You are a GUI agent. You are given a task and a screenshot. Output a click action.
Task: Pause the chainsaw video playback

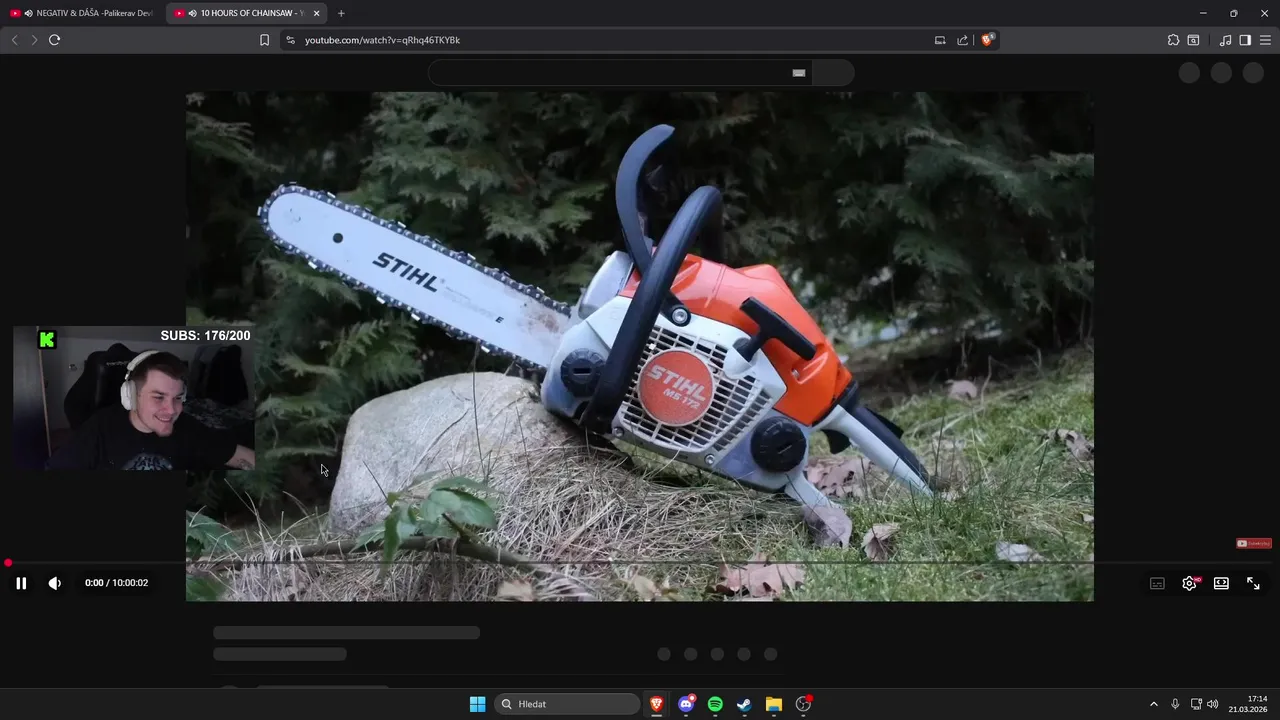[21, 583]
